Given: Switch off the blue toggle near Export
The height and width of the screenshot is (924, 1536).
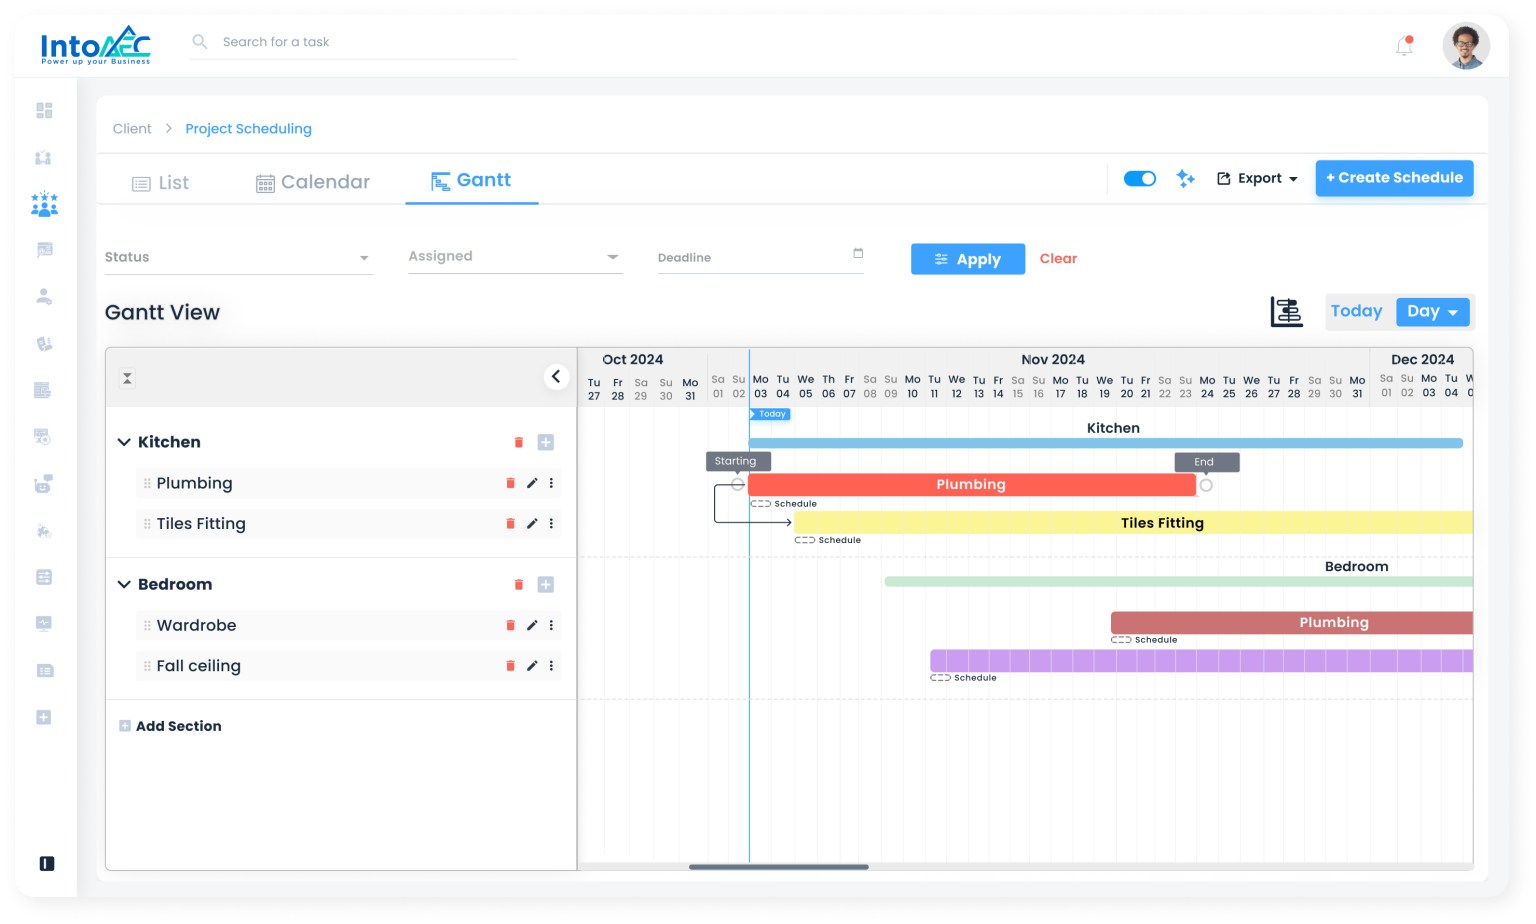Looking at the screenshot, I should point(1139,178).
